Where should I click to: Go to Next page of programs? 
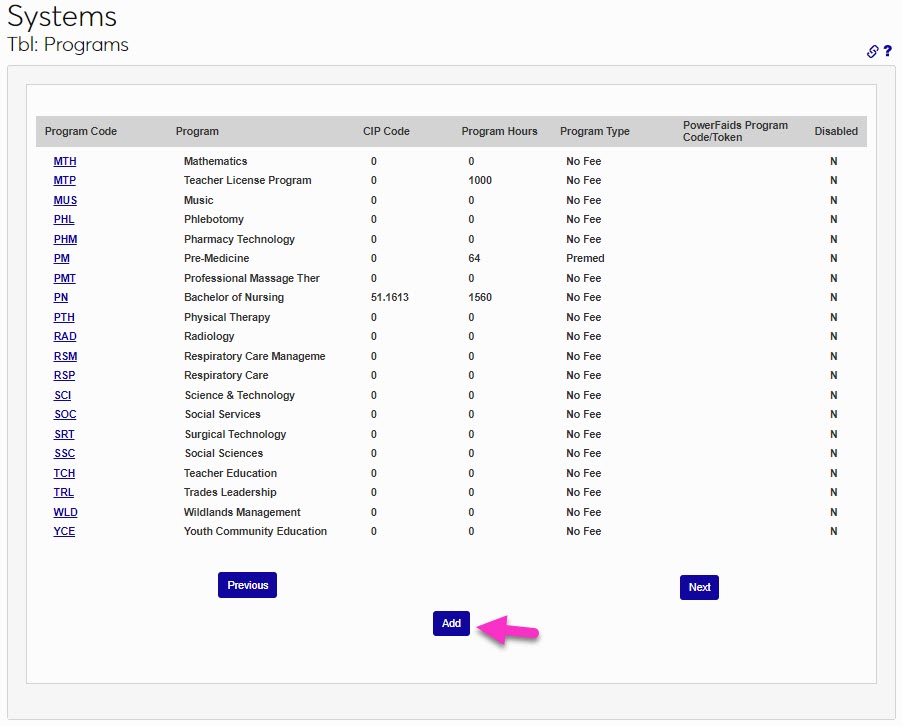pyautogui.click(x=699, y=587)
